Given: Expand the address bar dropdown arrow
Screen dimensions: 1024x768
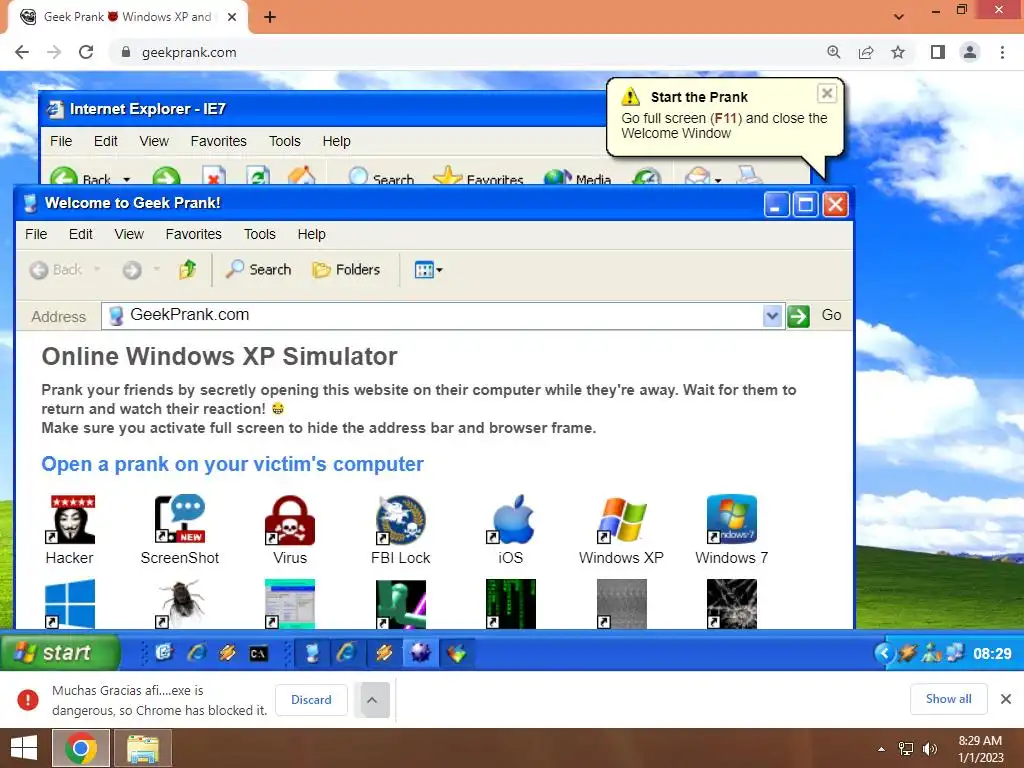Looking at the screenshot, I should click(x=772, y=316).
